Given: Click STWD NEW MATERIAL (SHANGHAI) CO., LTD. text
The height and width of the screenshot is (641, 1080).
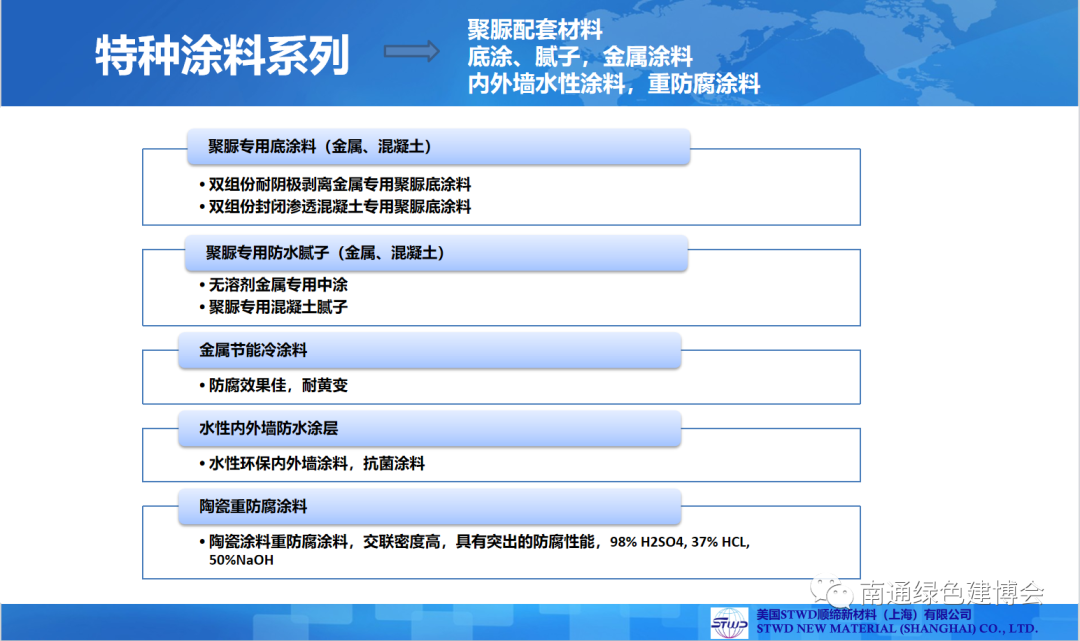Looking at the screenshot, I should pos(897,629).
